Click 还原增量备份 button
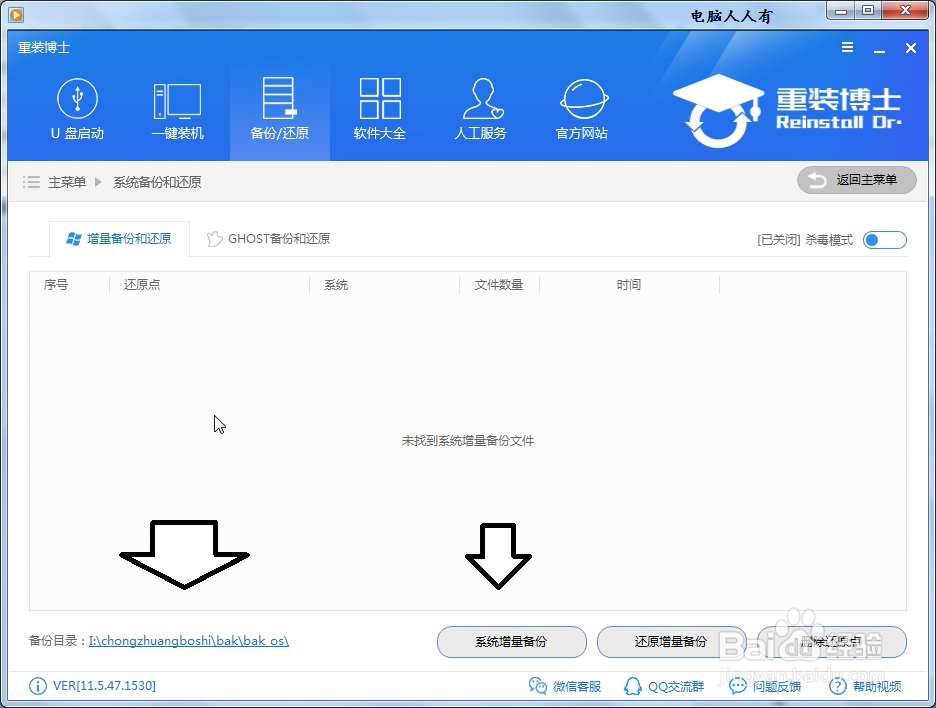Screen dimensions: 936x708 671,642
